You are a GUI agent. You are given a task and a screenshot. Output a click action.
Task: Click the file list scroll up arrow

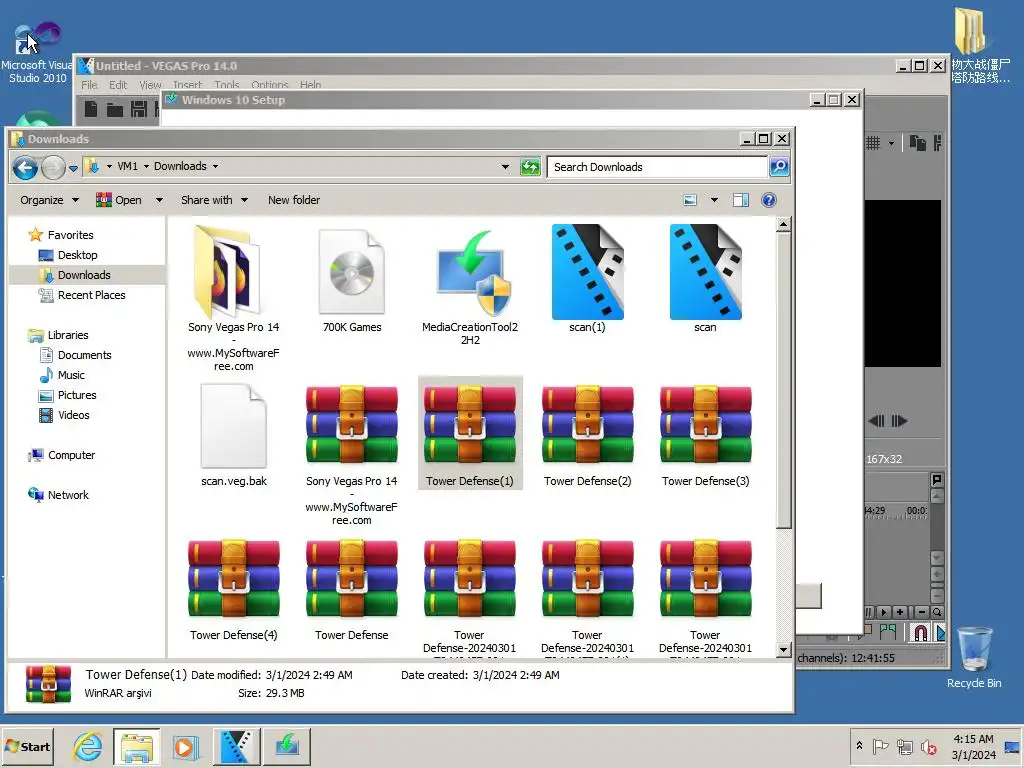click(x=784, y=225)
